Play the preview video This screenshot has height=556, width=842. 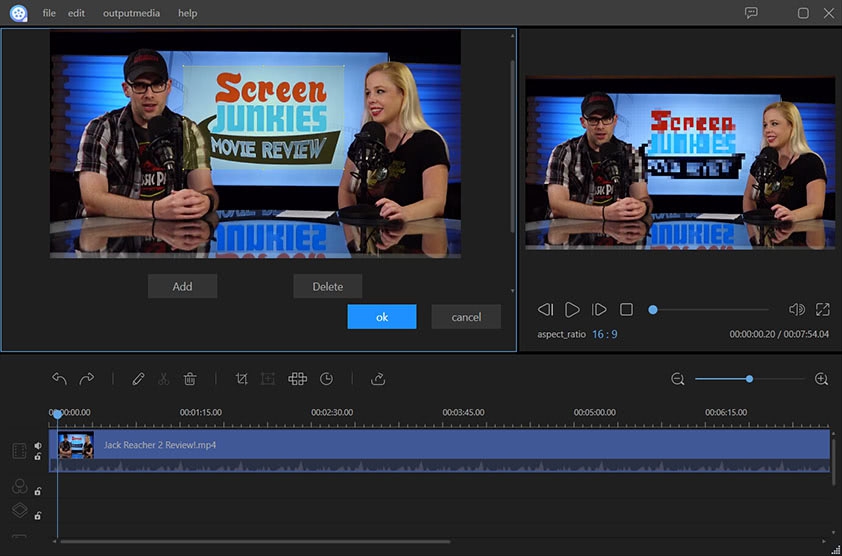coord(572,310)
